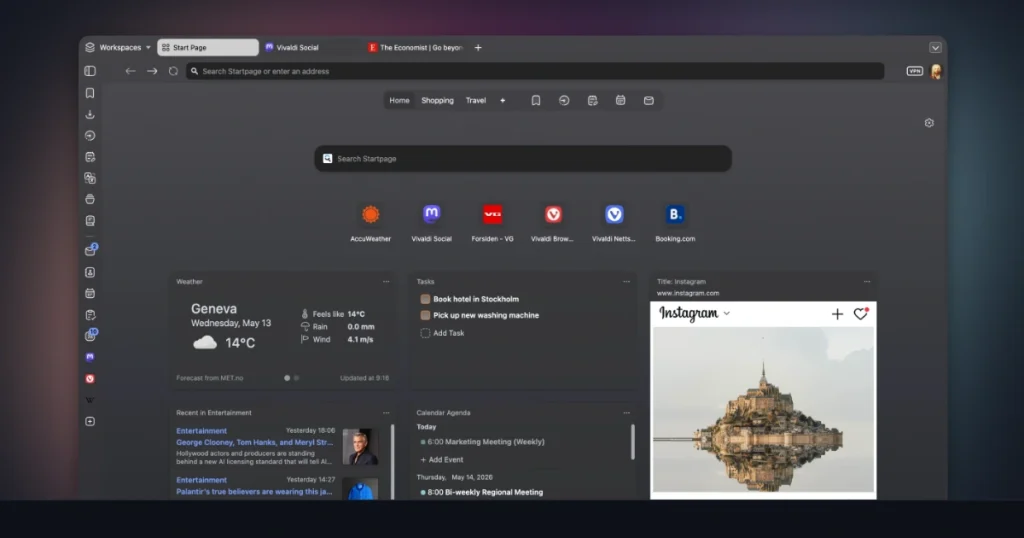This screenshot has height=538, width=1024.
Task: Open the Calendar panel in sidebar
Action: pyautogui.click(x=90, y=294)
